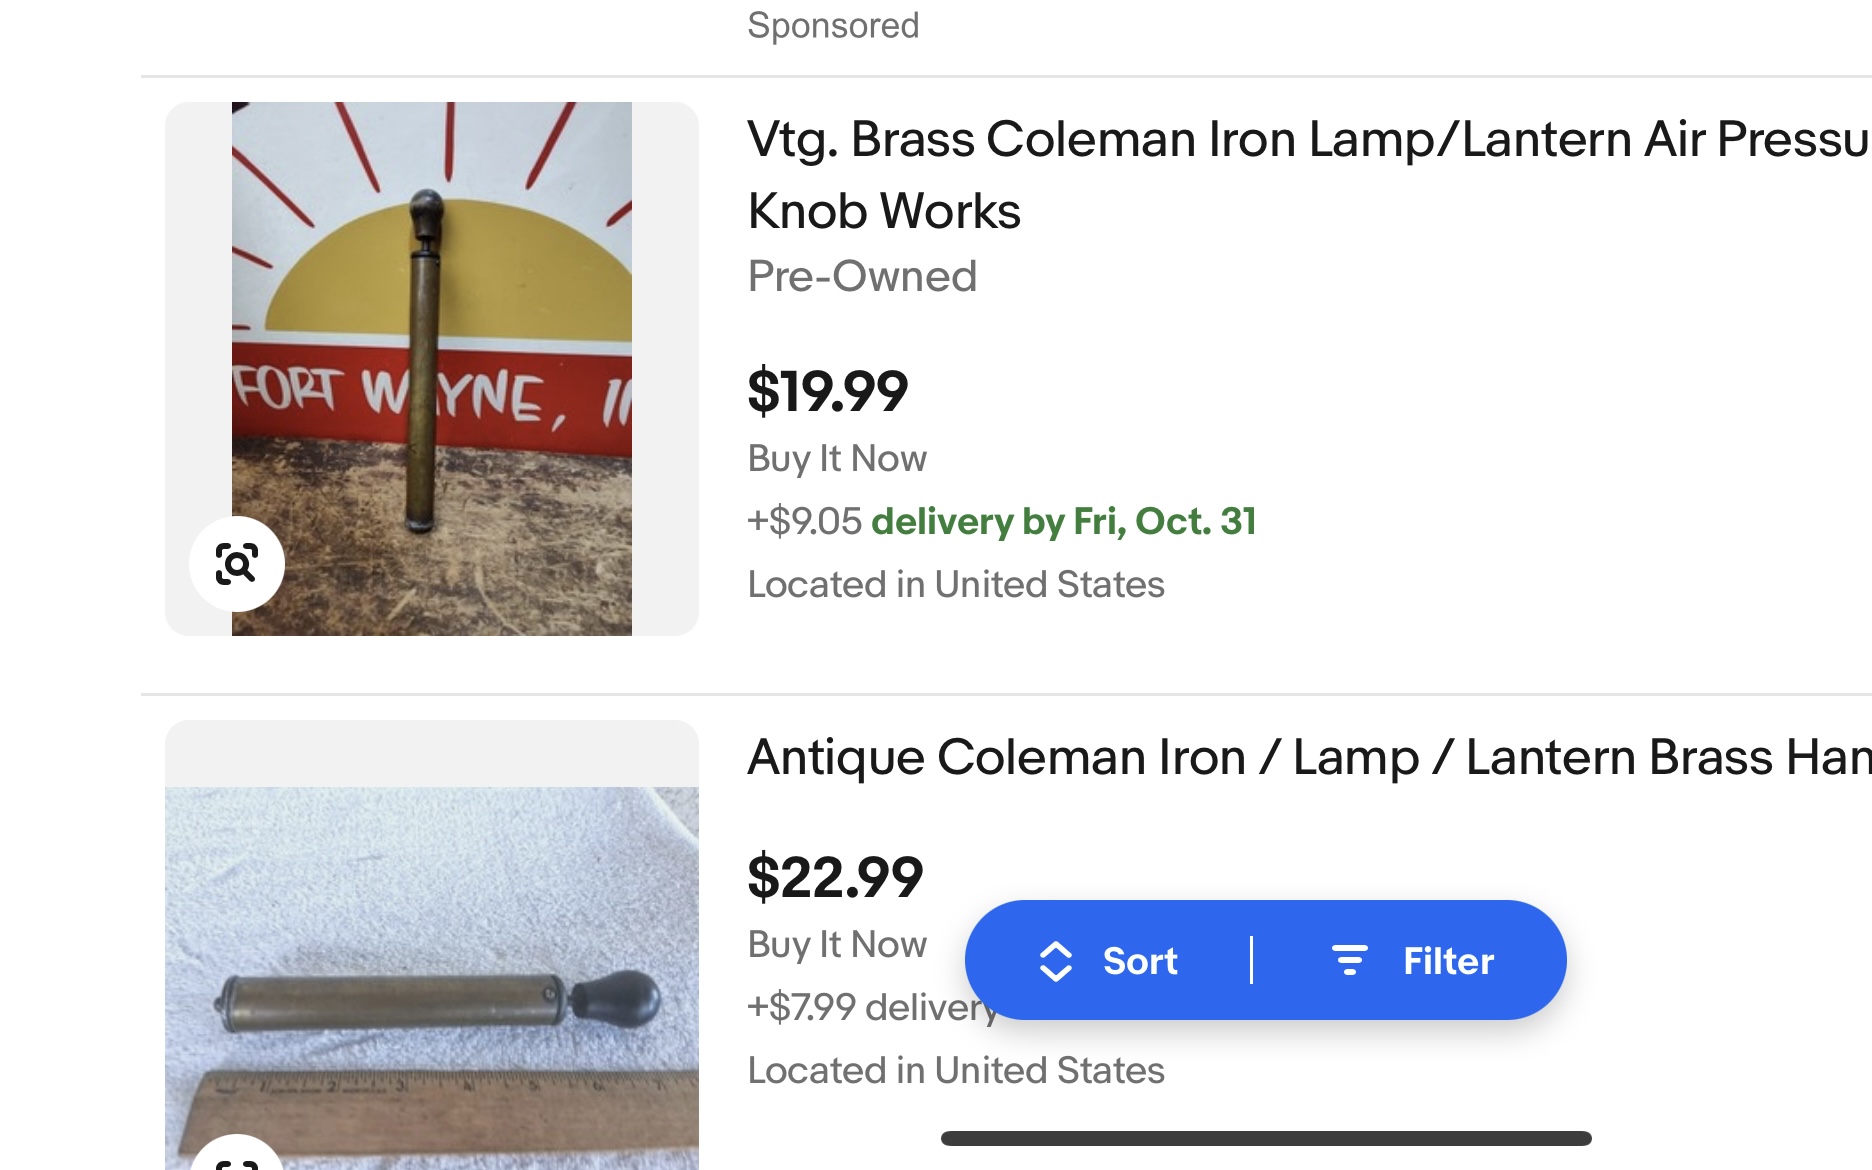This screenshot has height=1170, width=1872.
Task: Click 'Knob Works' in the first listing title
Action: (884, 211)
